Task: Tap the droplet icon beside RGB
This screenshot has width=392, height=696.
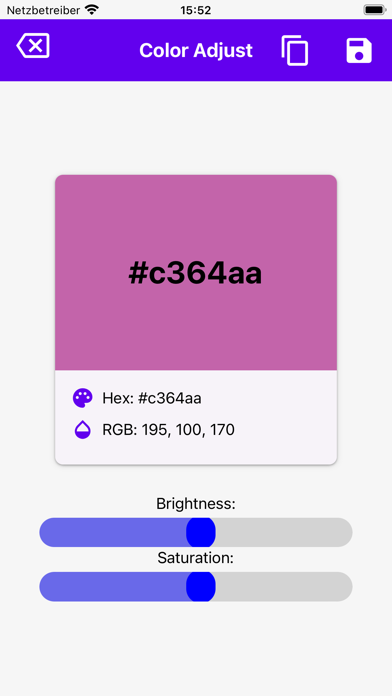Action: 83,430
